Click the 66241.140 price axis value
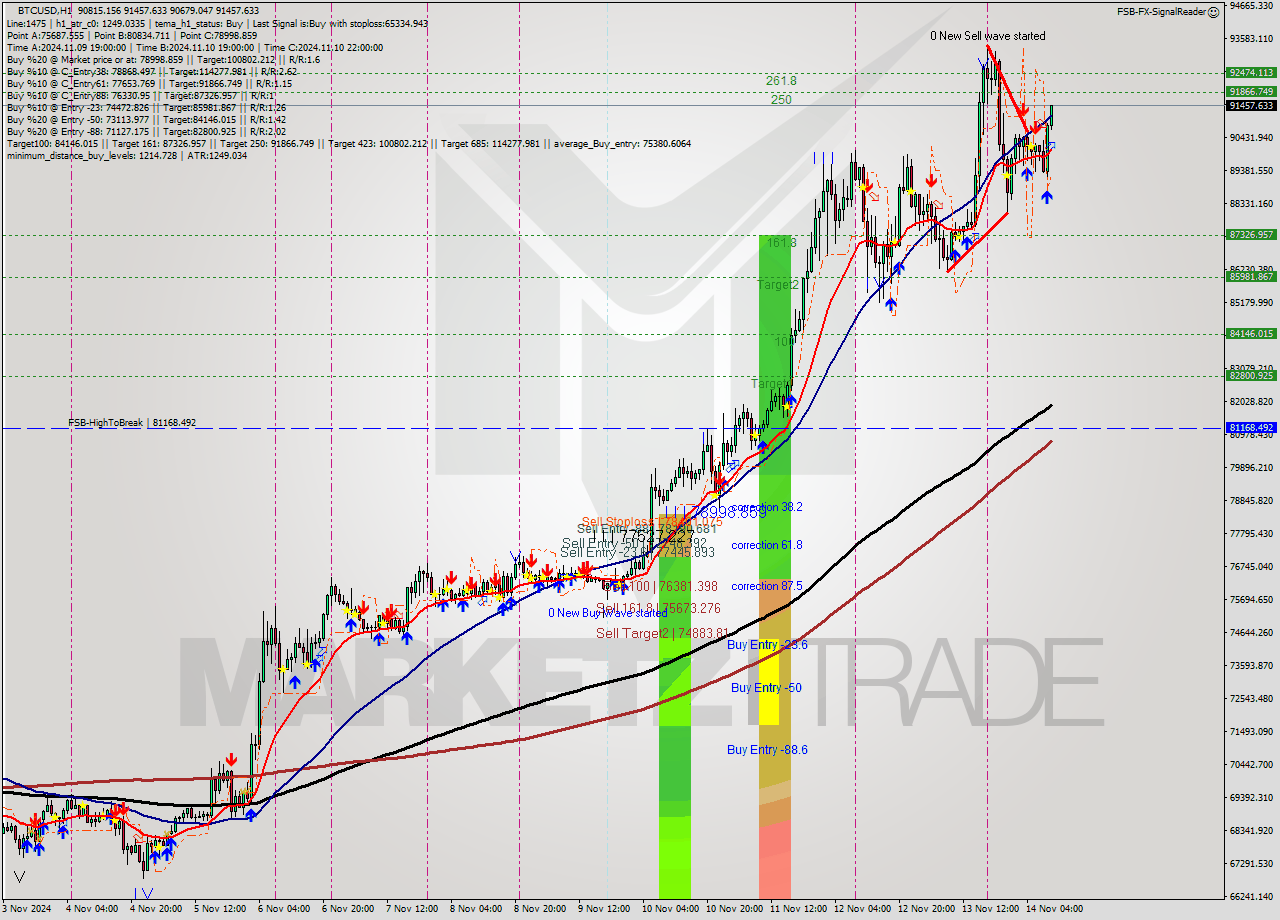Image resolution: width=1280 pixels, height=920 pixels. 1251,896
